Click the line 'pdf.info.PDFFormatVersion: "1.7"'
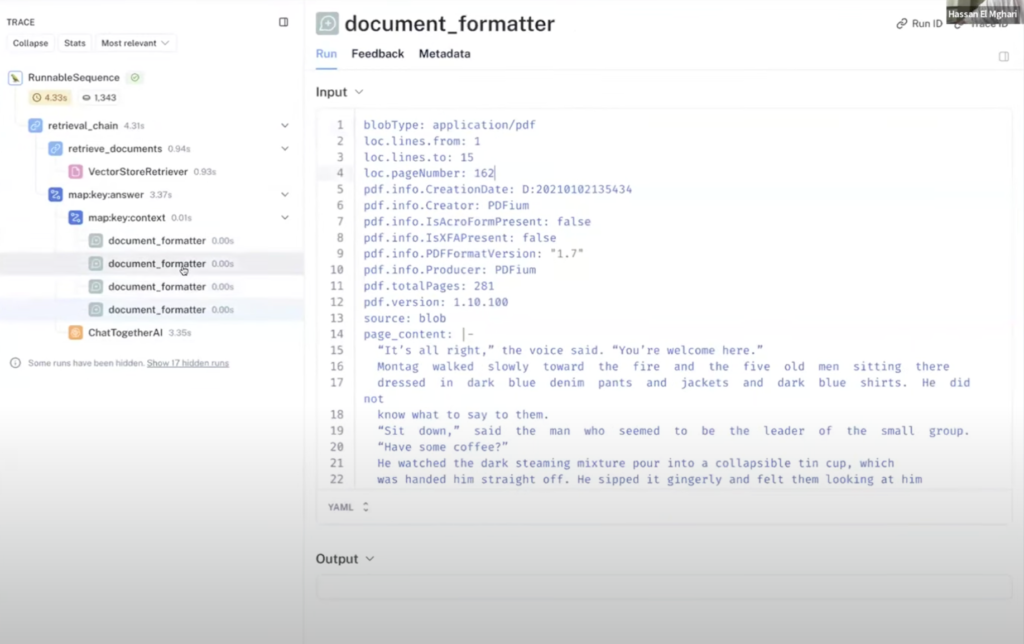The height and width of the screenshot is (644, 1024). [x=473, y=253]
